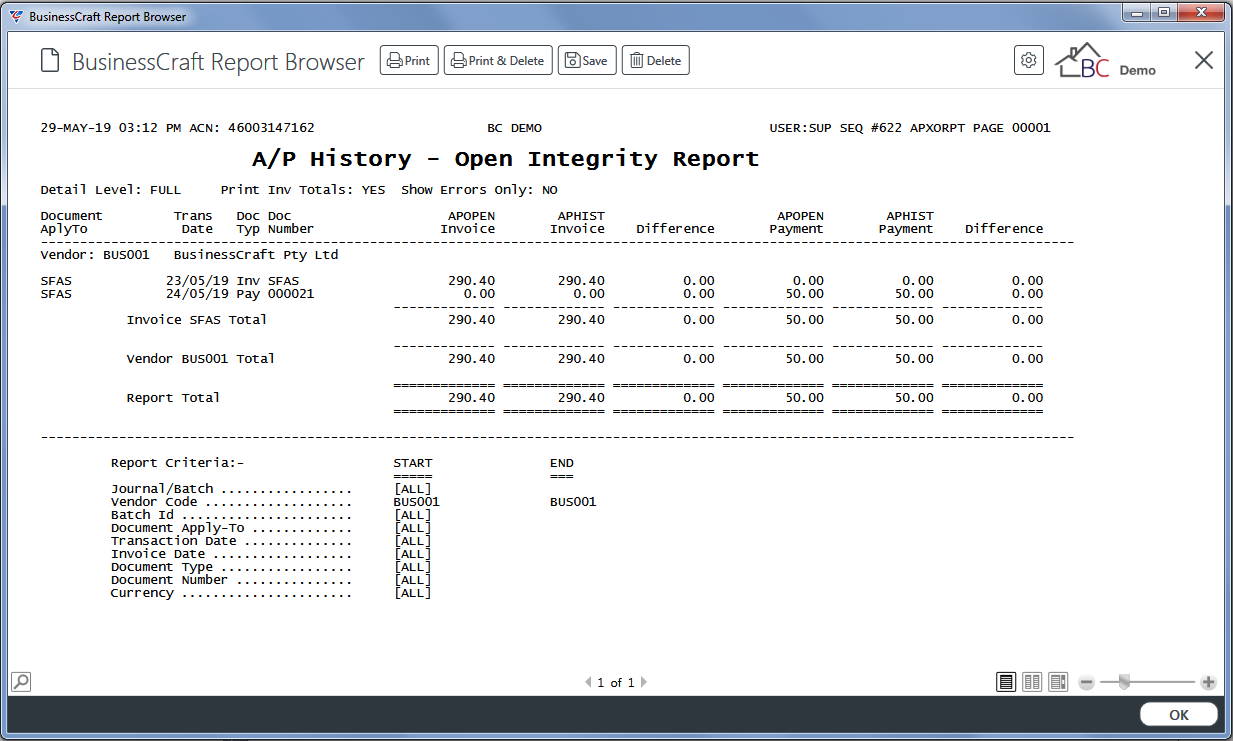This screenshot has height=741, width=1233.
Task: Select the two-page view icon
Action: click(1032, 682)
